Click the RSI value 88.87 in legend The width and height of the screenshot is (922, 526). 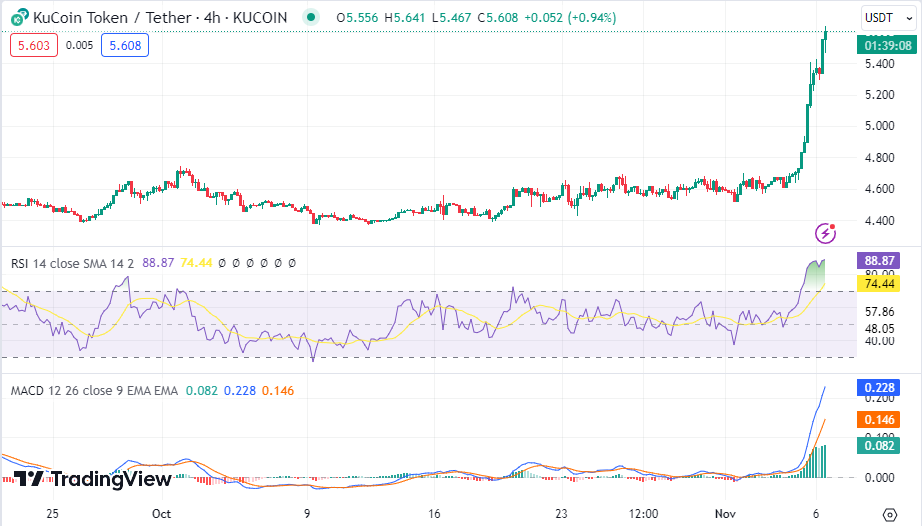click(158, 263)
